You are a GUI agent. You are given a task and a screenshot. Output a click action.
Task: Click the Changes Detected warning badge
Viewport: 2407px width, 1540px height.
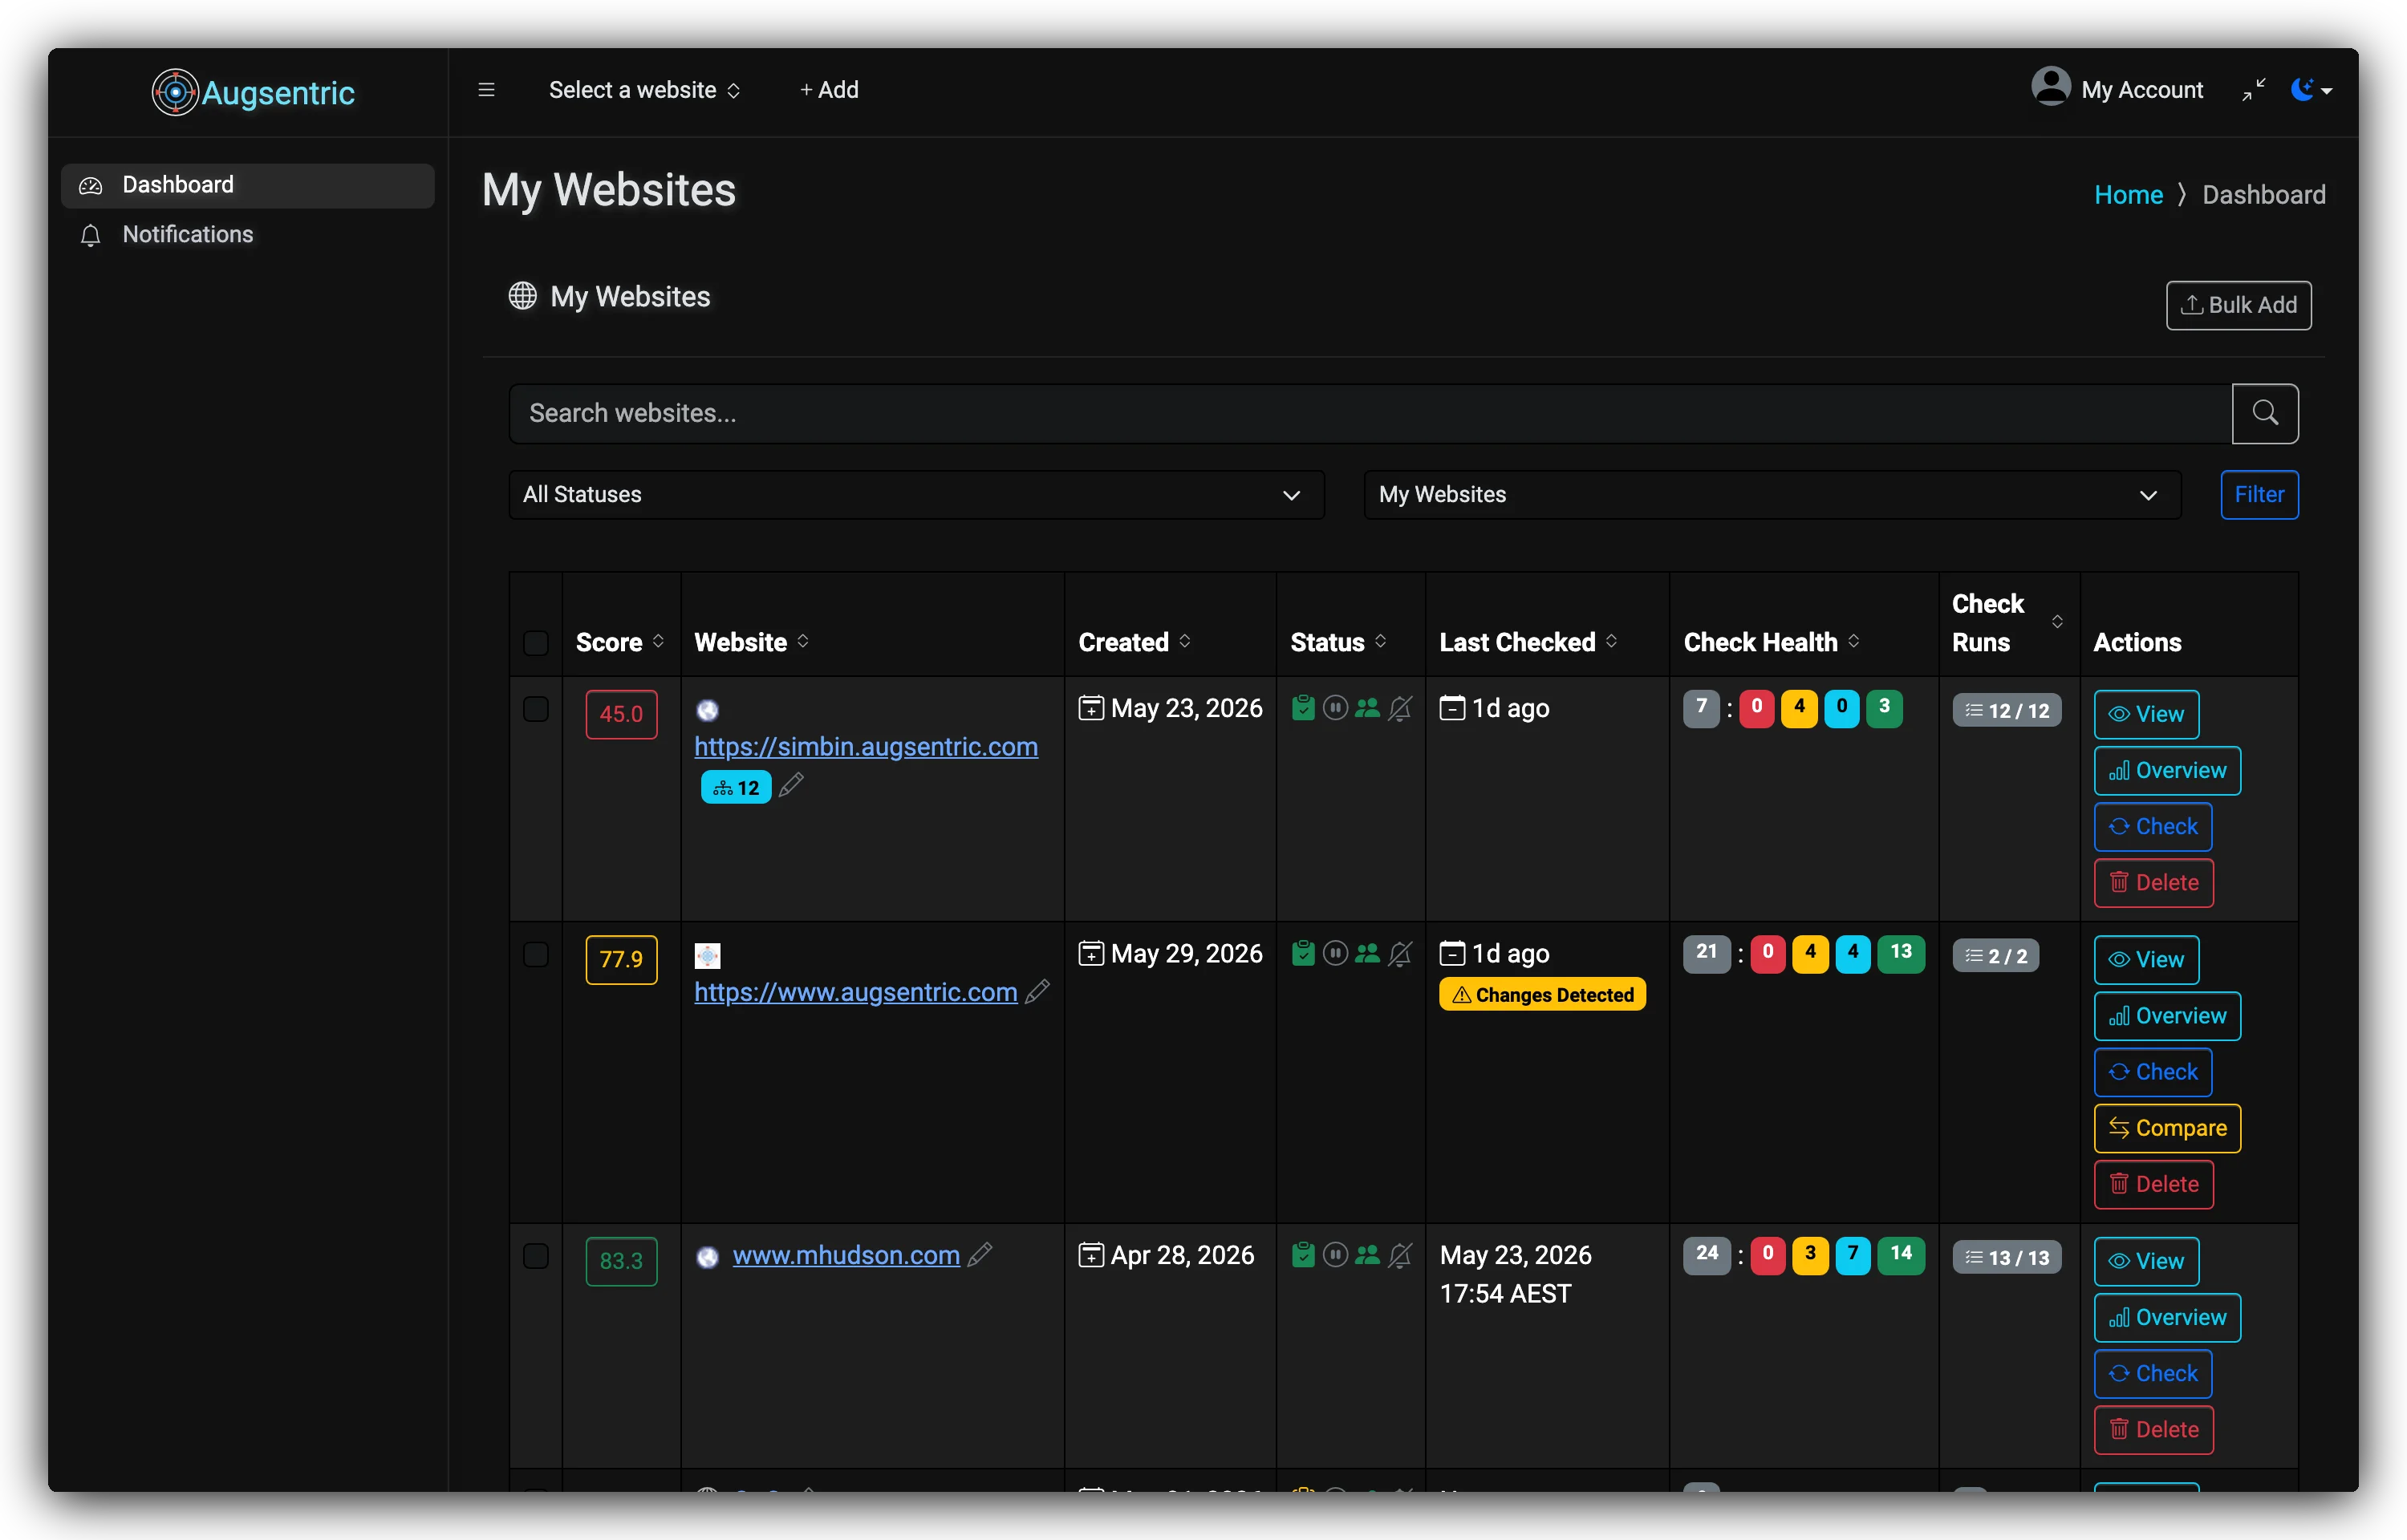[x=1541, y=994]
